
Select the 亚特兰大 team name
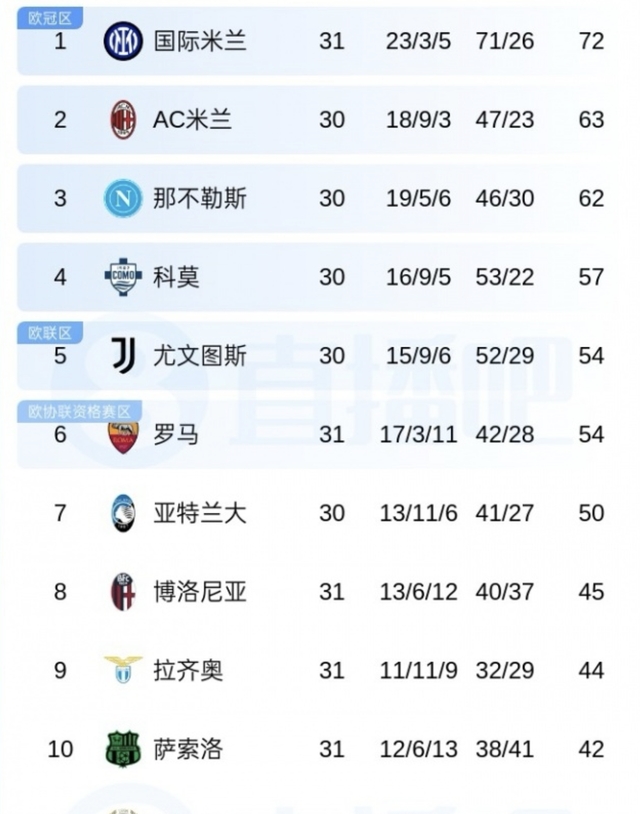(x=200, y=513)
